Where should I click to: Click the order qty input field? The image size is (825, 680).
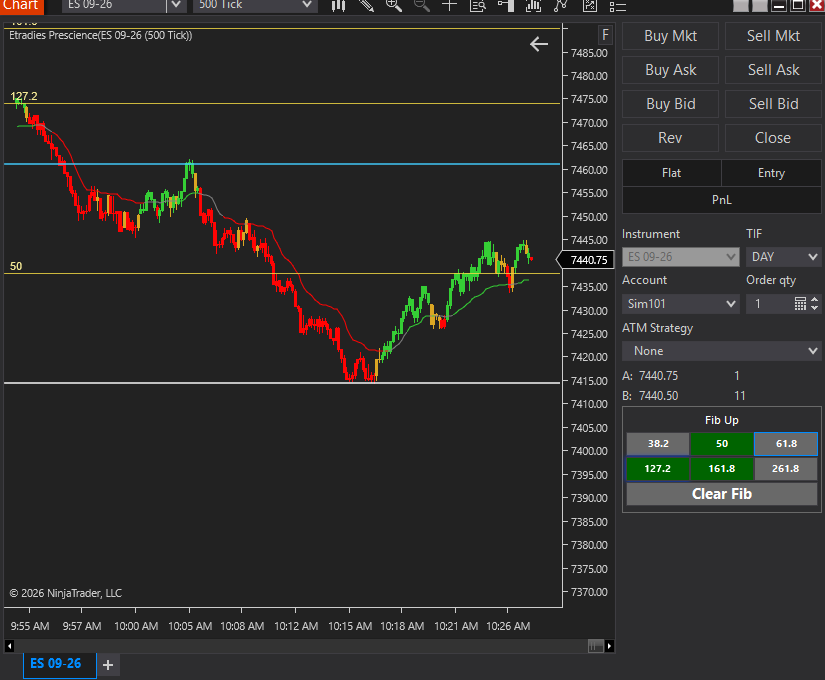pyautogui.click(x=770, y=304)
